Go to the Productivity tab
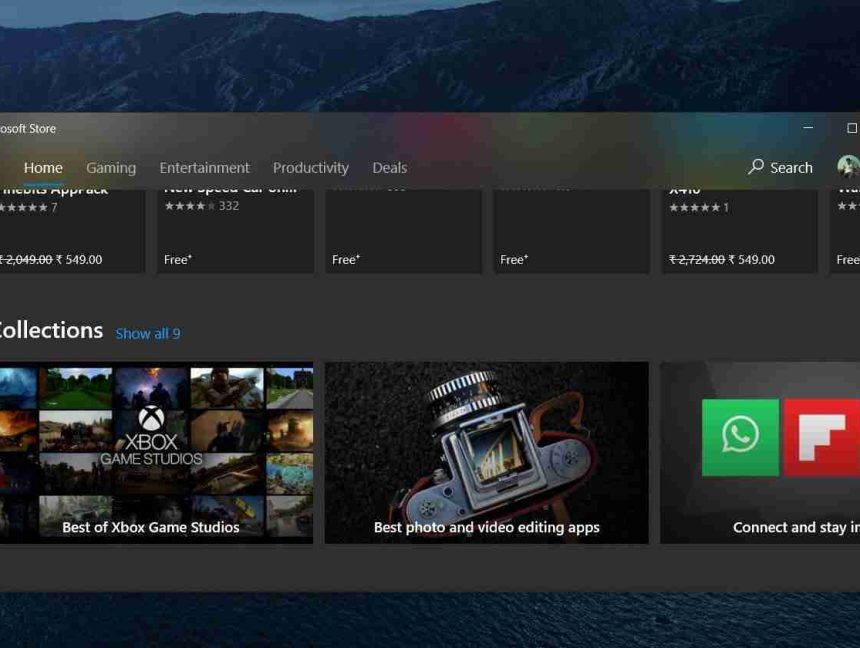Viewport: 860px width, 648px height. click(x=310, y=168)
